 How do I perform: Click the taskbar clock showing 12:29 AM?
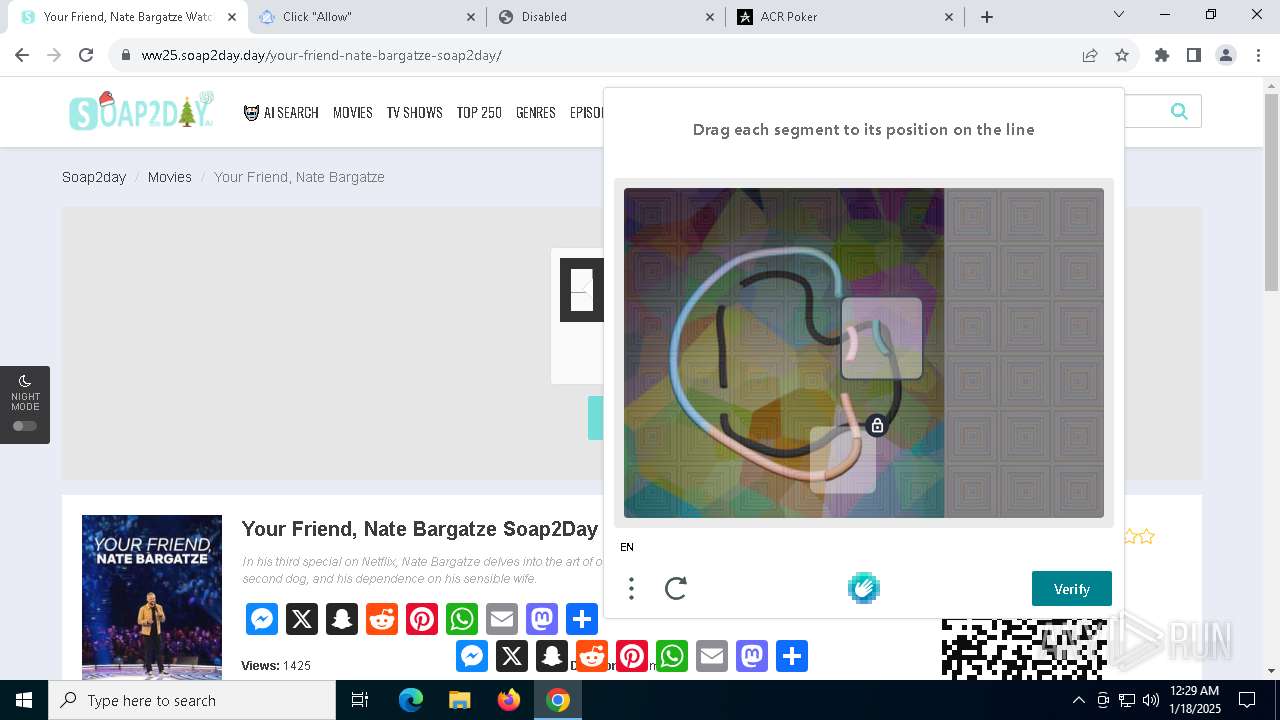pyautogui.click(x=1195, y=700)
